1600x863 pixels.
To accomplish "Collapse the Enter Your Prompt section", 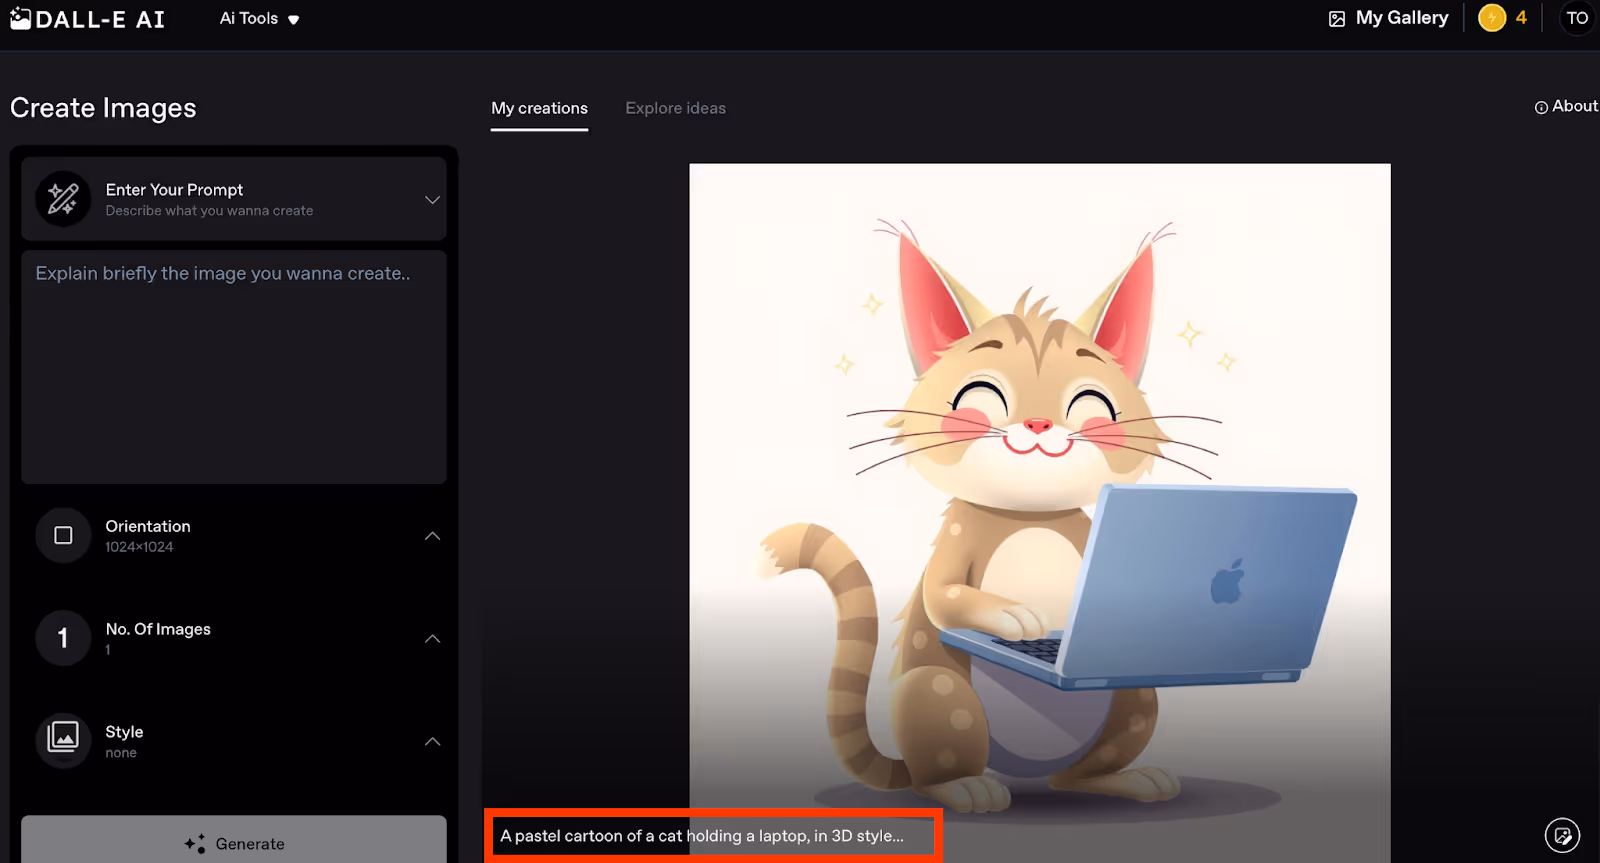I will (x=432, y=200).
